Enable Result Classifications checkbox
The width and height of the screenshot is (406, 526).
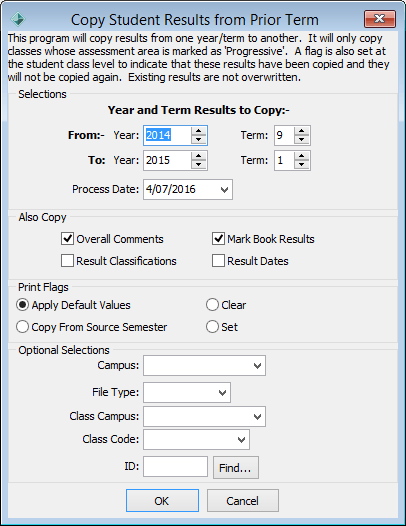[67, 261]
